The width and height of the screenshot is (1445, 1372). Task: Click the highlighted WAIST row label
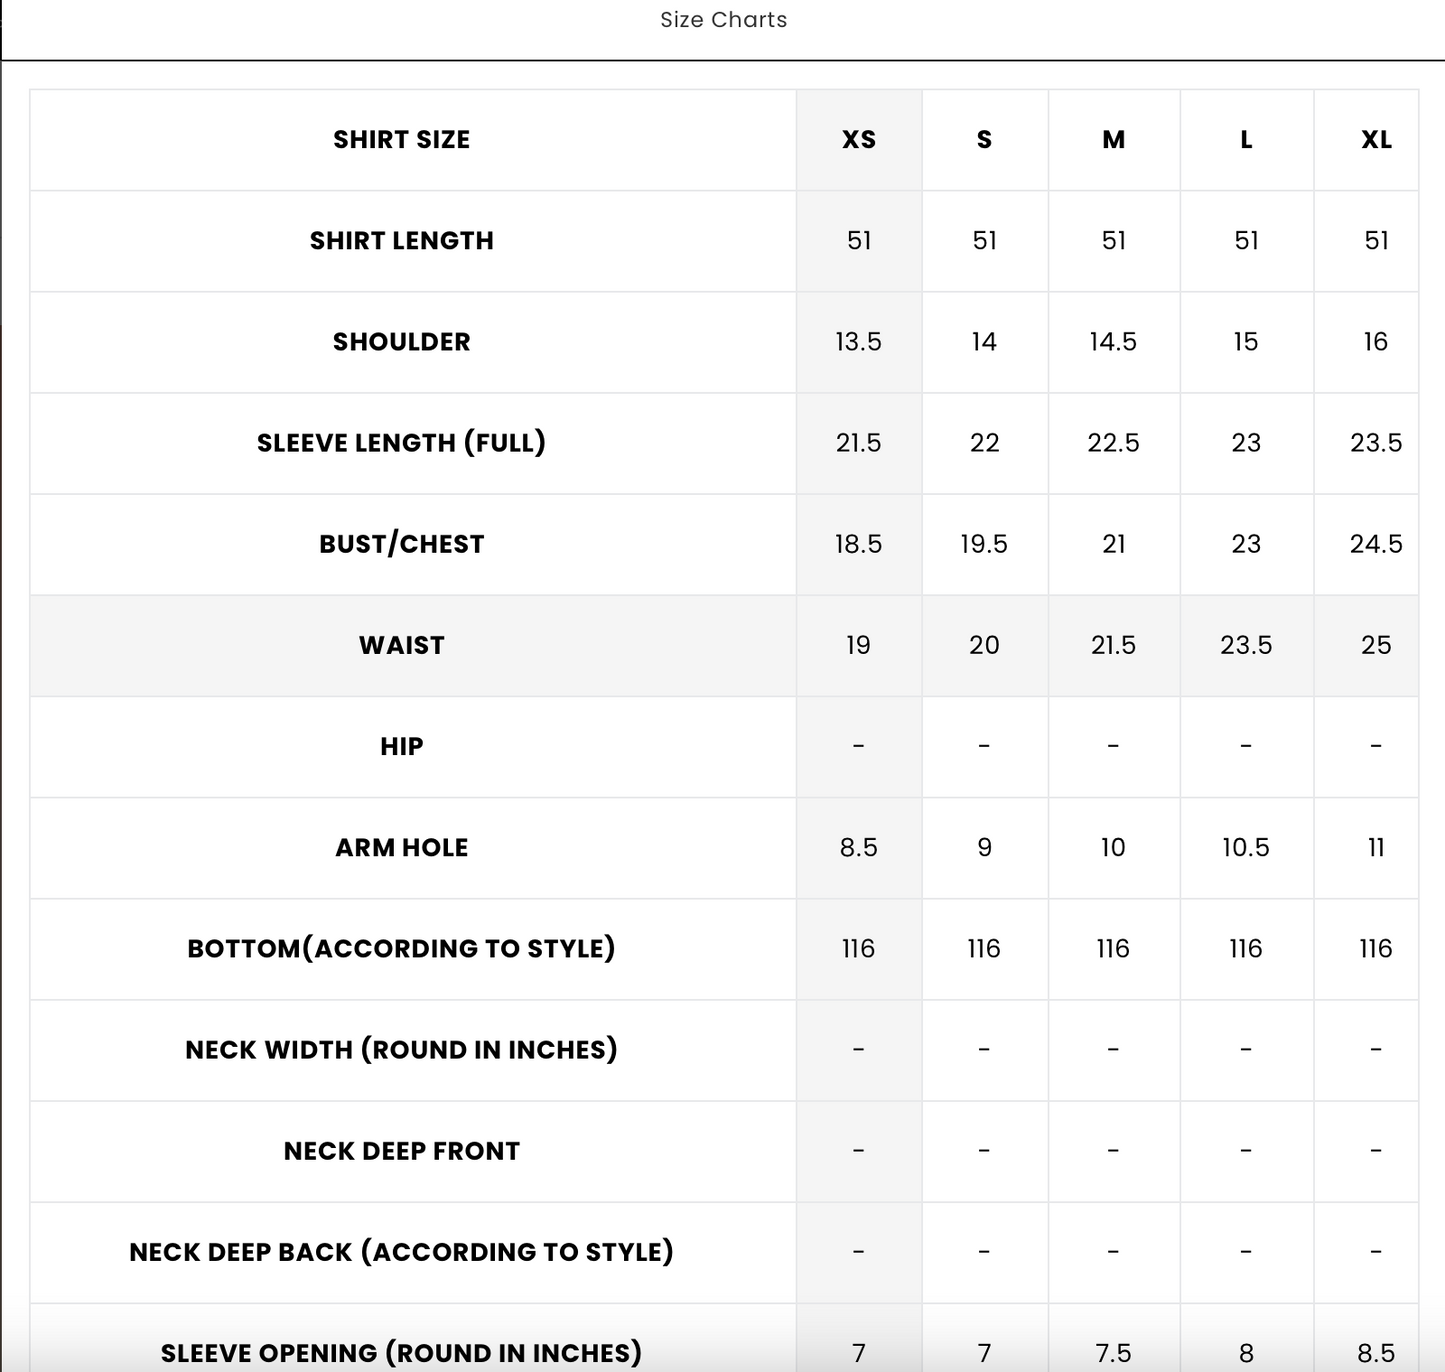pyautogui.click(x=401, y=645)
